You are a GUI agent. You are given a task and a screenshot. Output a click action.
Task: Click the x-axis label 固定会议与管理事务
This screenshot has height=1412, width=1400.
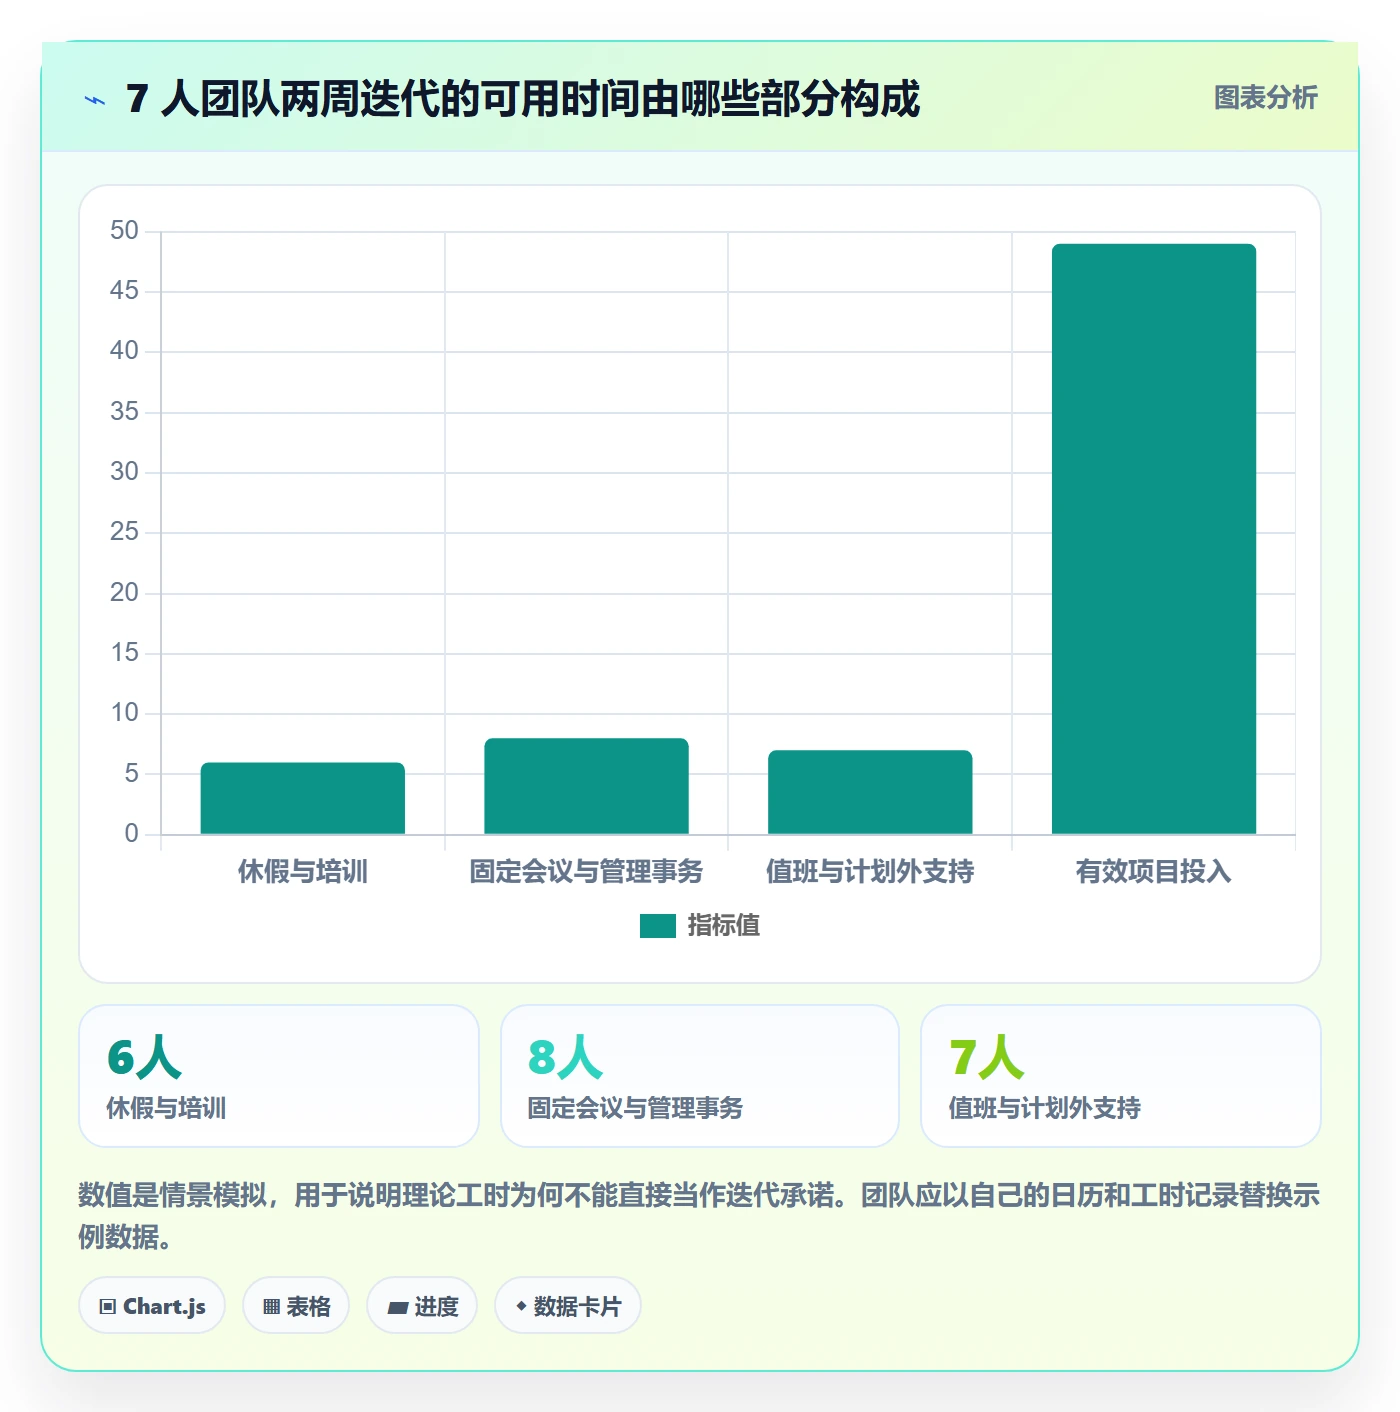coord(586,872)
